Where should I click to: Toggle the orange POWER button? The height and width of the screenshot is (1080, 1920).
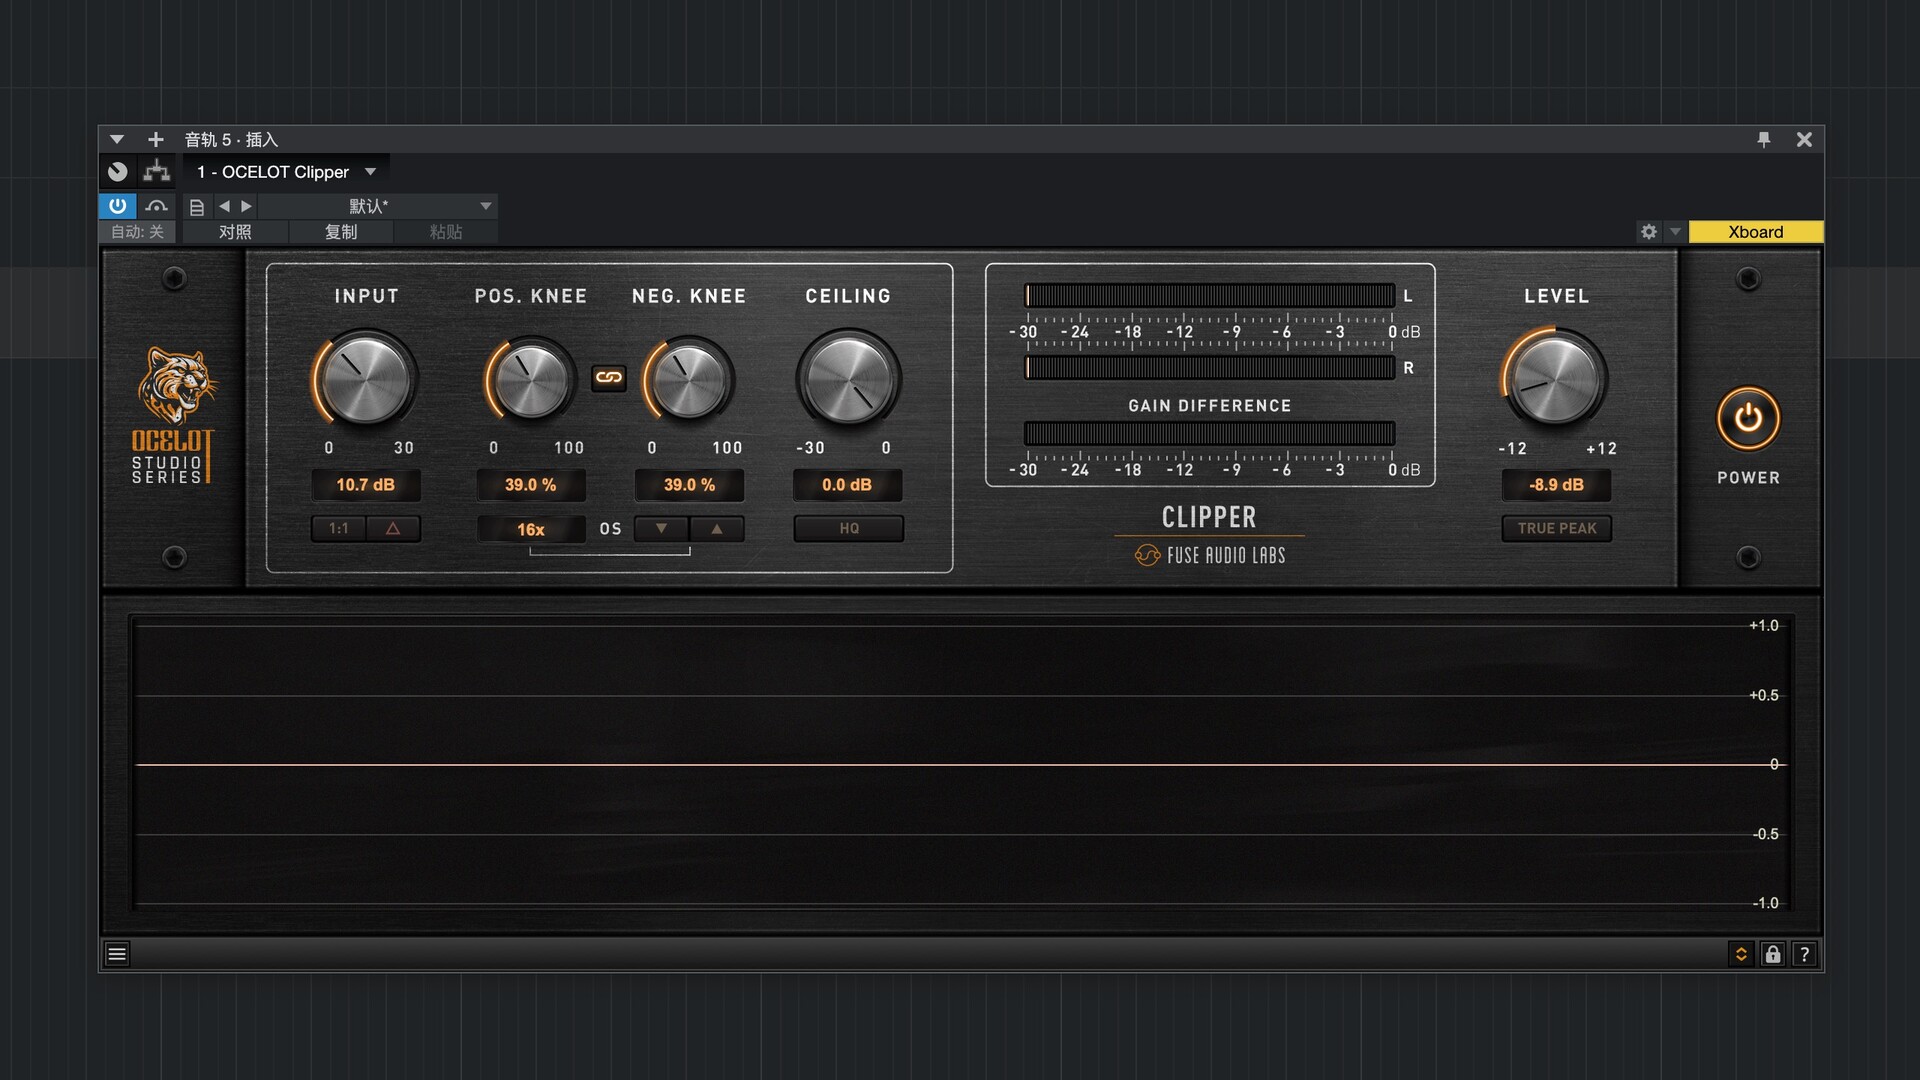tap(1748, 418)
